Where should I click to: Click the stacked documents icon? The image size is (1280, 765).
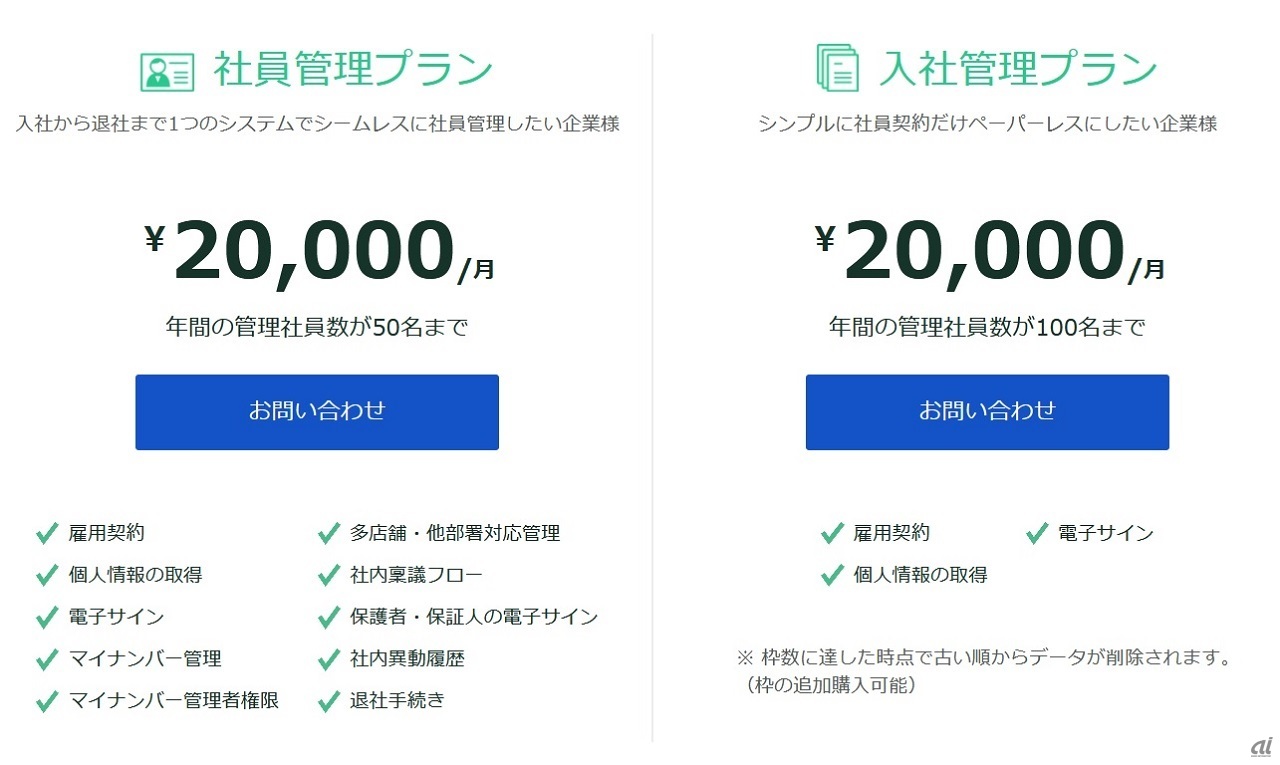click(837, 68)
